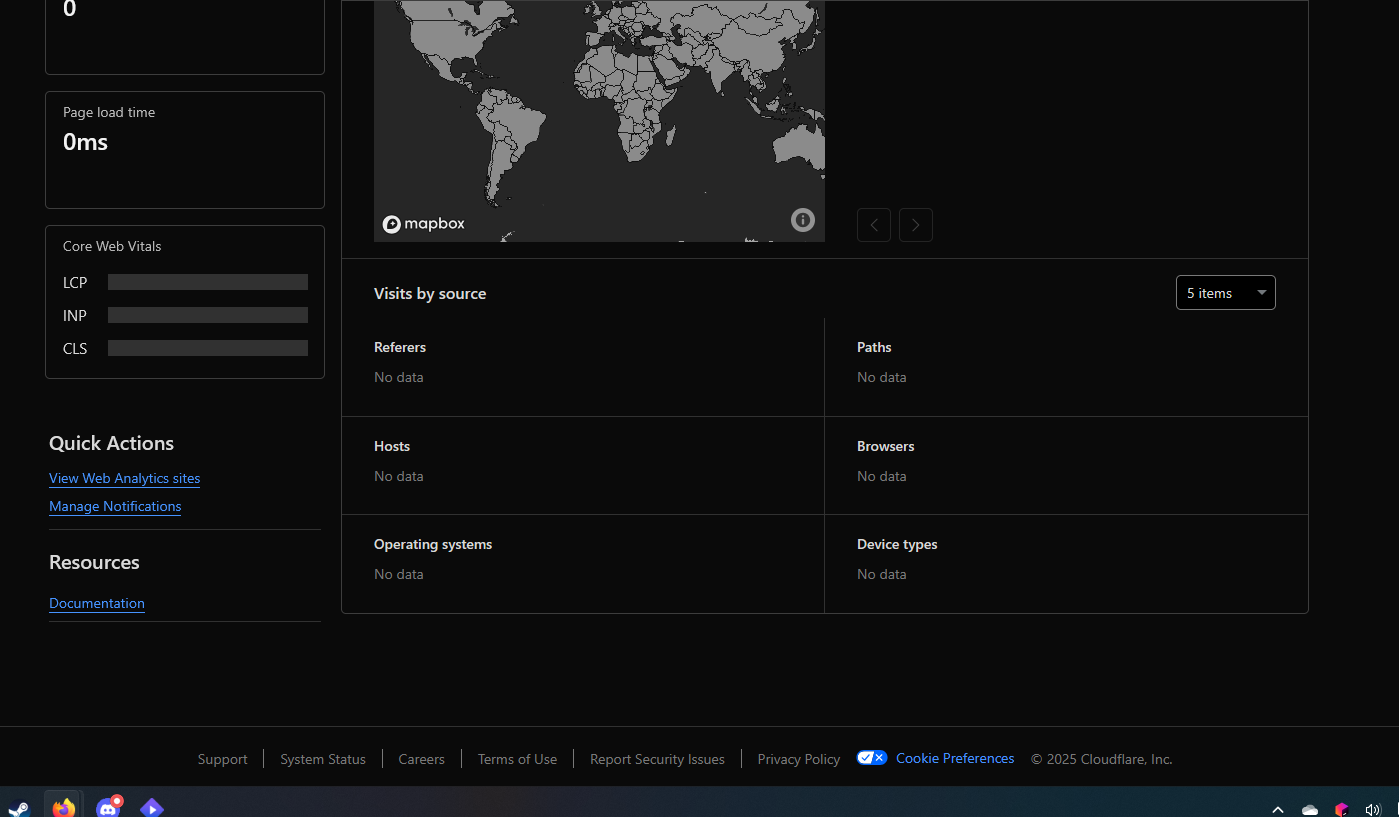
Task: Open Manage Notifications link
Action: (115, 507)
